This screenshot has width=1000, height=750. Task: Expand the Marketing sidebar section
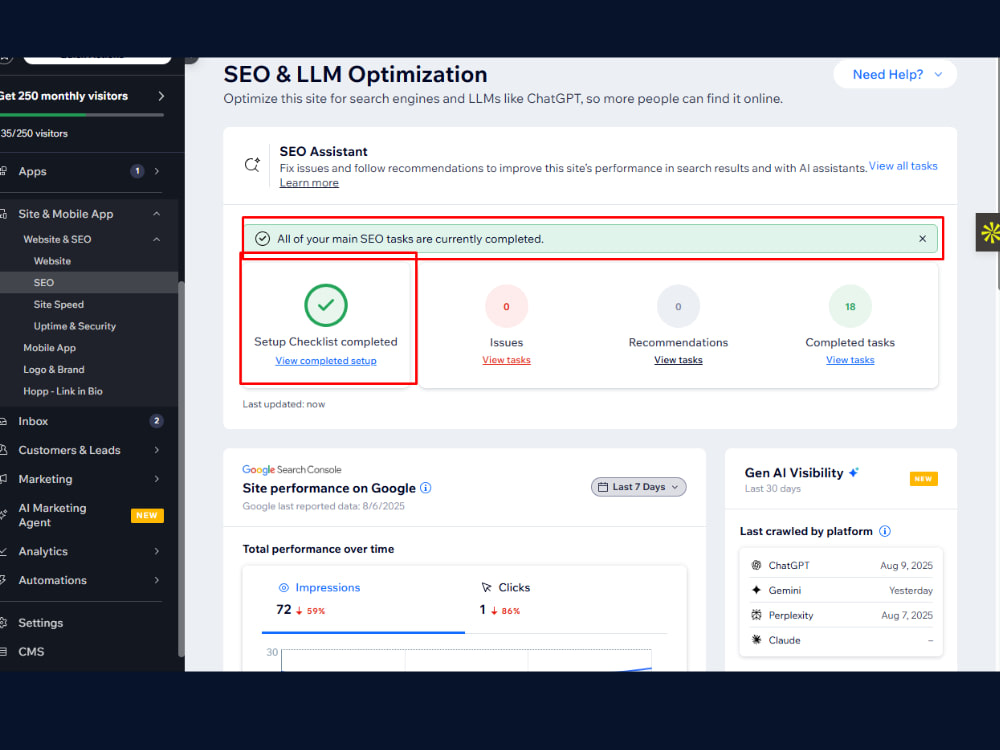(x=157, y=479)
